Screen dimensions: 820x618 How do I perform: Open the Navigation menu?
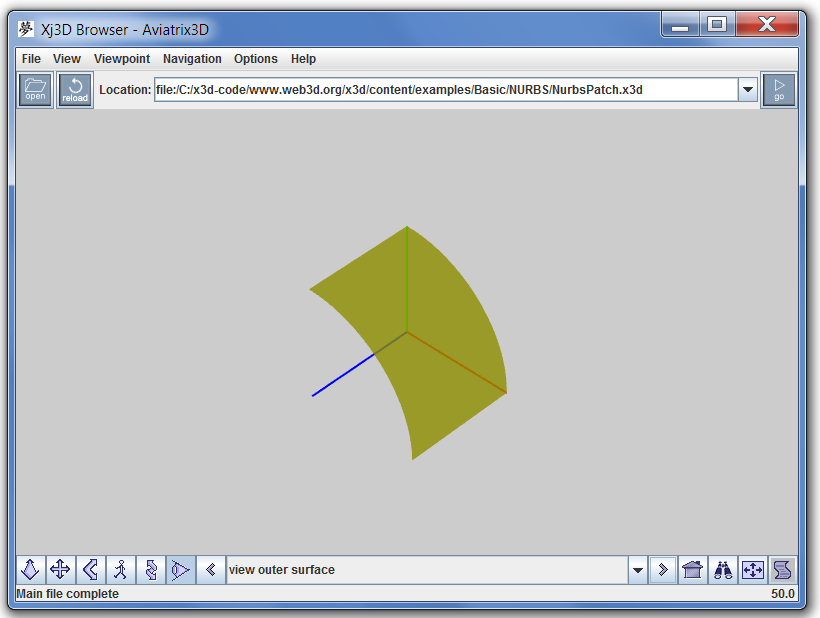point(192,59)
